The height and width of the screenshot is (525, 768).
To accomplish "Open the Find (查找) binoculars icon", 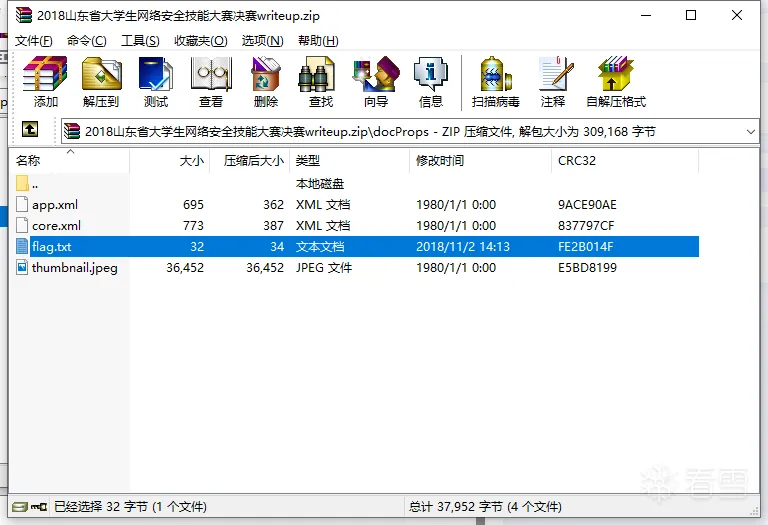I will (x=316, y=73).
